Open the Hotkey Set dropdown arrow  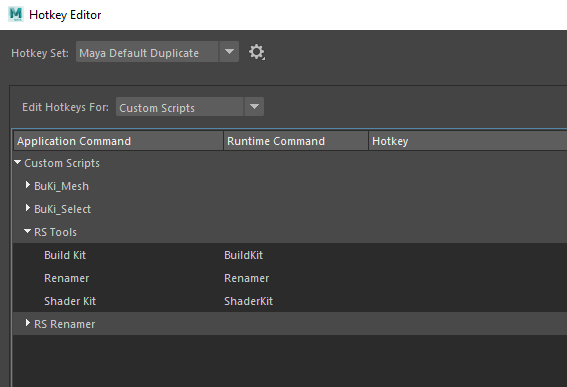[229, 52]
